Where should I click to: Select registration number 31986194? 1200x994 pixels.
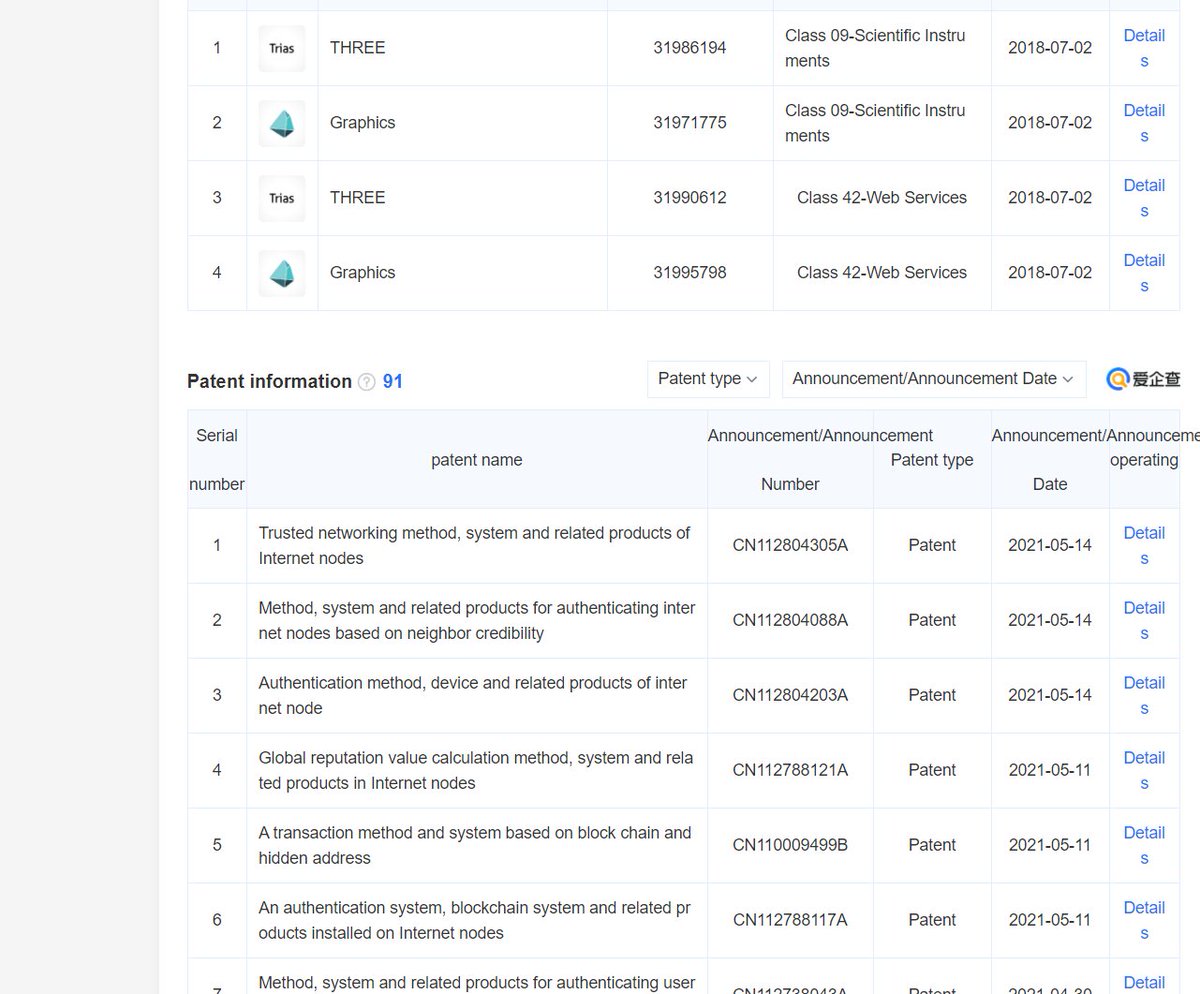coord(690,48)
